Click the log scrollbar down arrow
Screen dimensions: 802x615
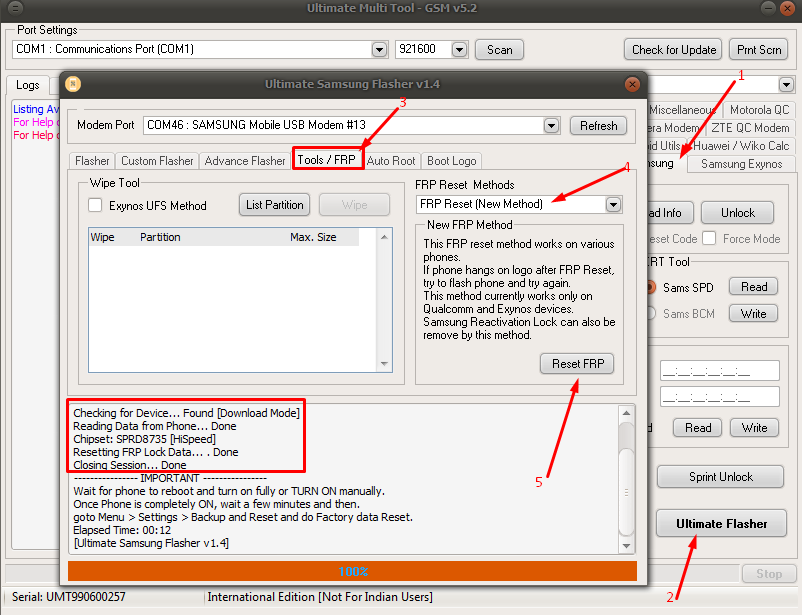point(627,546)
